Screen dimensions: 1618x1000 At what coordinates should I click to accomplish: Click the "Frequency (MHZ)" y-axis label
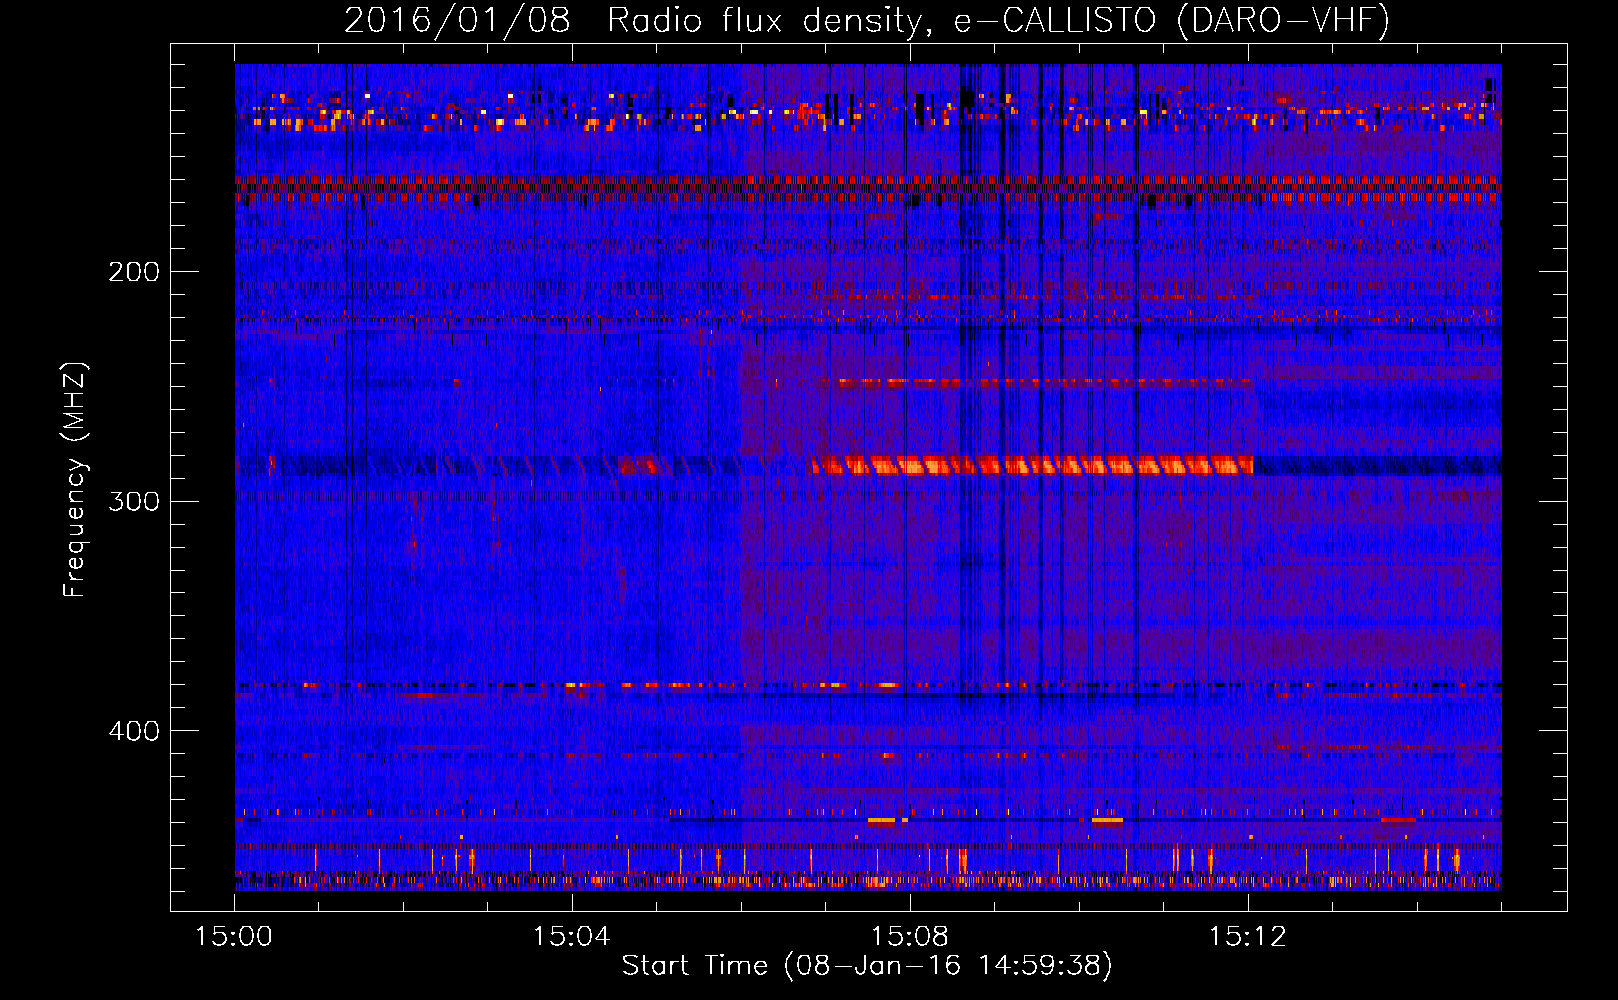(x=74, y=480)
